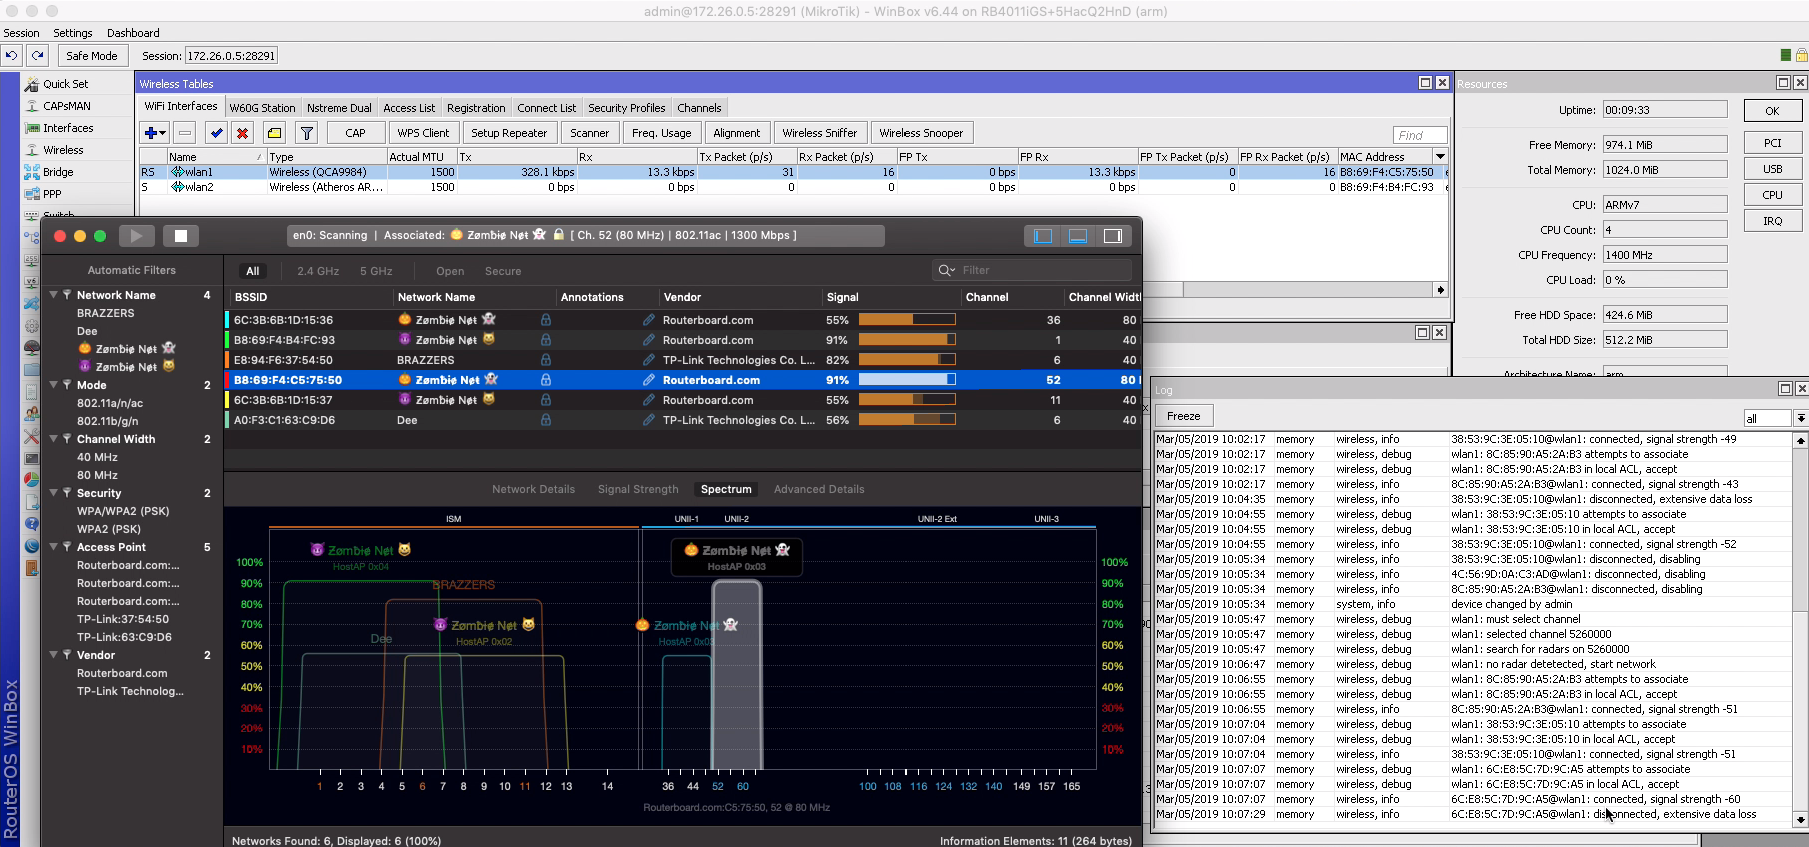The image size is (1809, 847).
Task: Open the Log topic filter dropdown
Action: [x=1800, y=418]
